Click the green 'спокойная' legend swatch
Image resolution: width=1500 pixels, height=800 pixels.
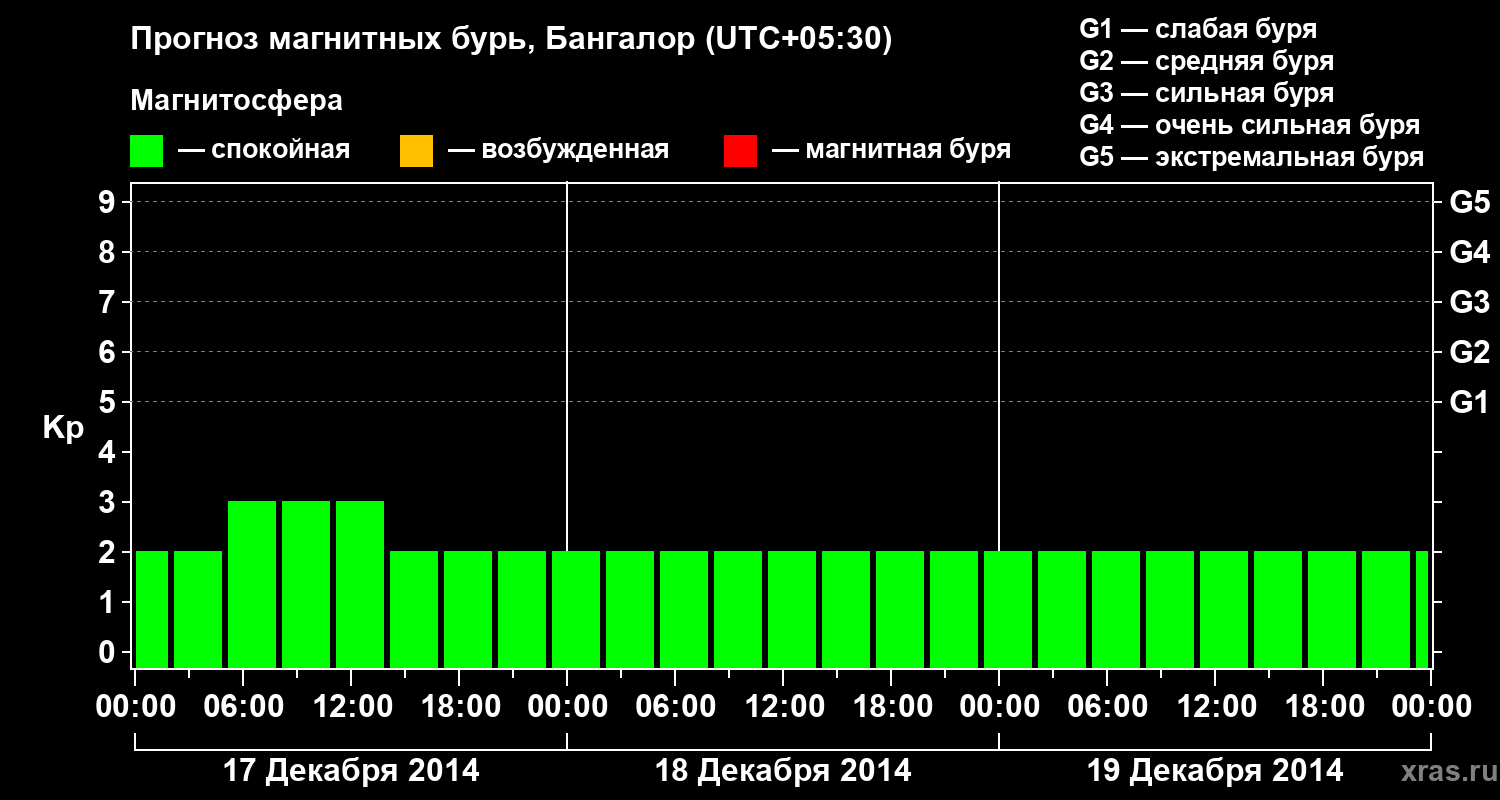[147, 151]
